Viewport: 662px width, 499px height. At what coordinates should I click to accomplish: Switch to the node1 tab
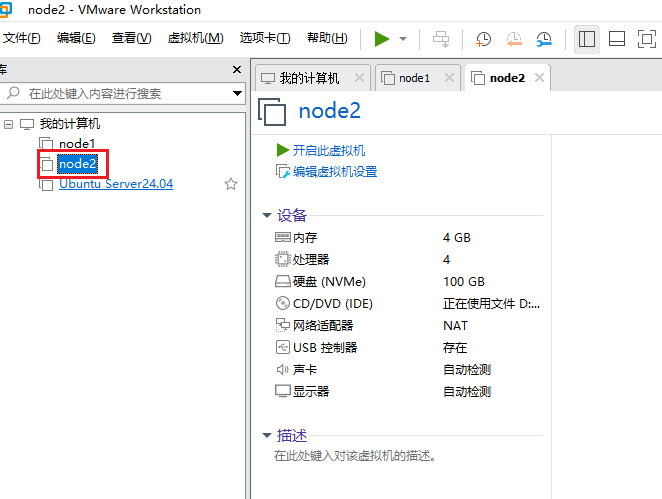(x=414, y=78)
